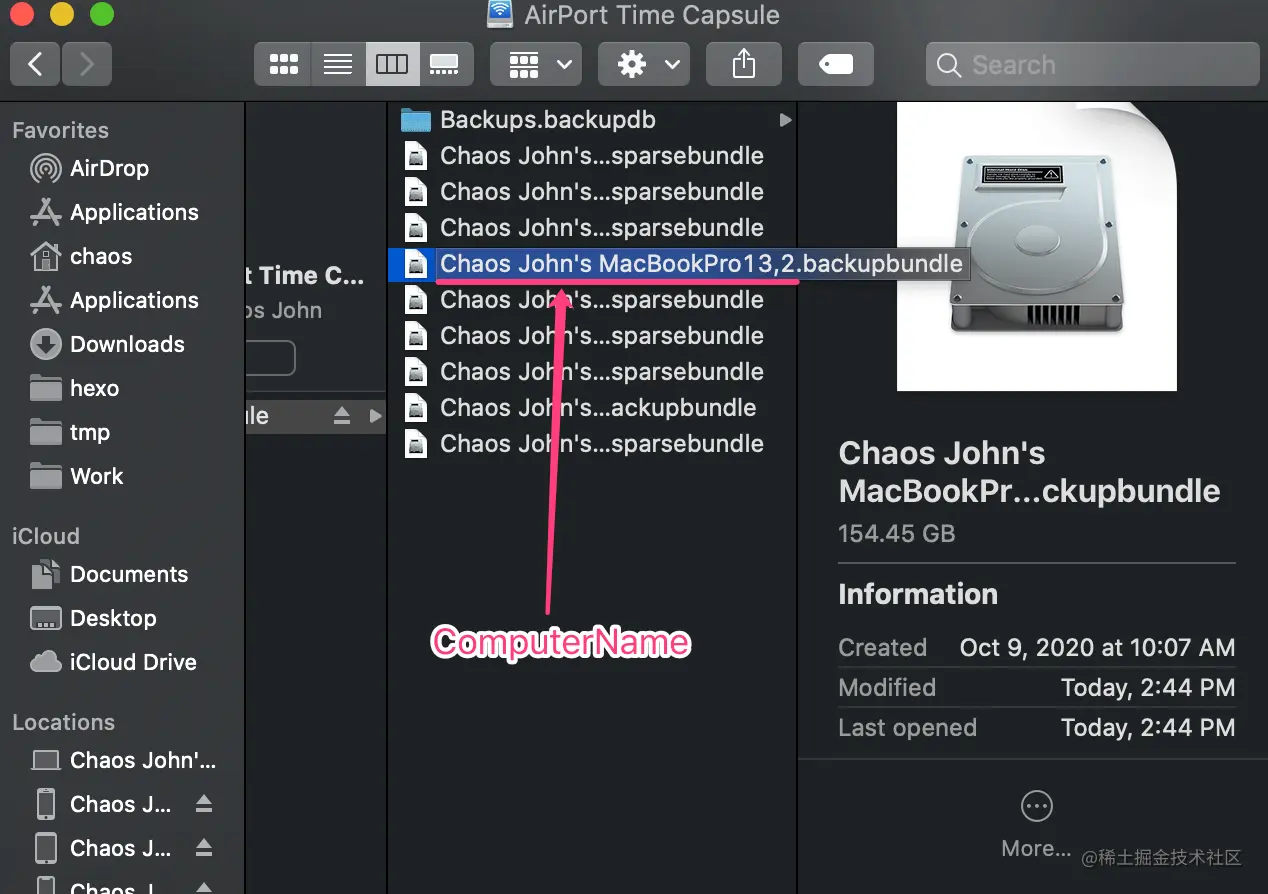This screenshot has height=894, width=1268.
Task: Click the Created date Oct 9, 2020
Action: coord(1097,647)
